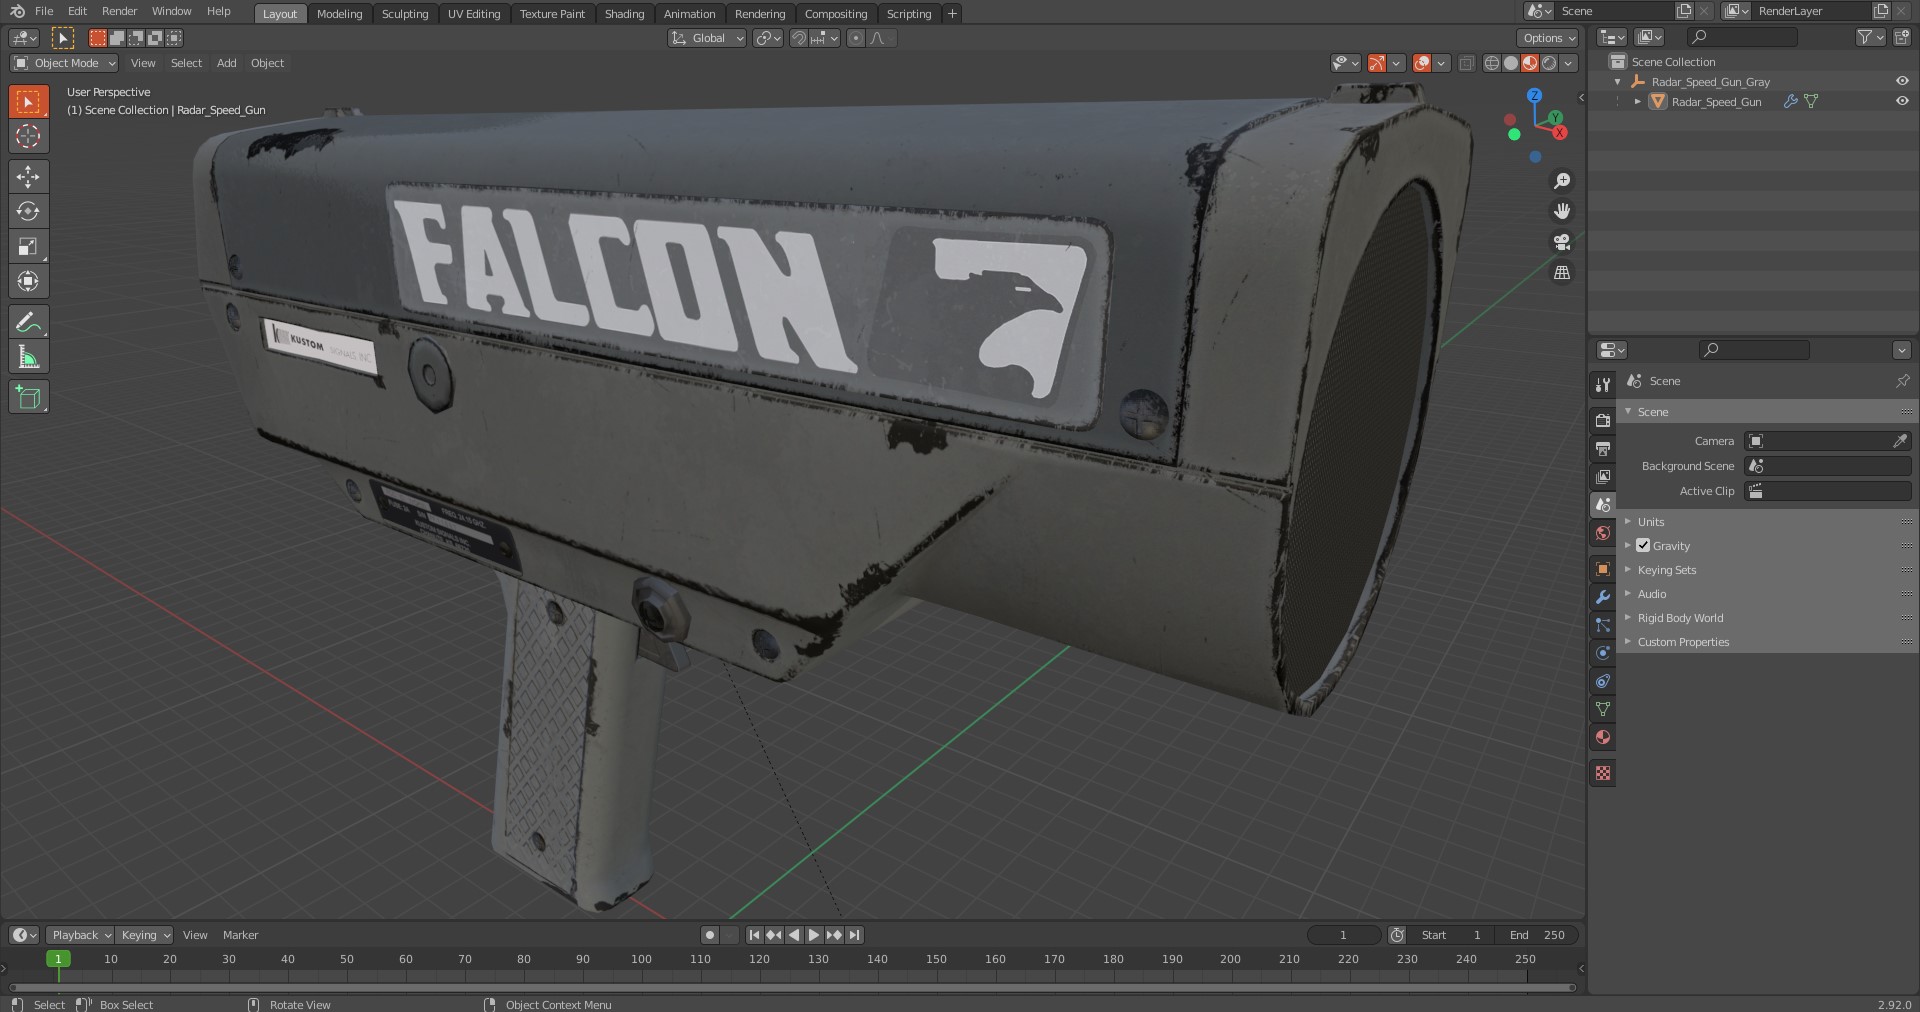
Task: Open the Modifier properties tab
Action: pos(1603,597)
